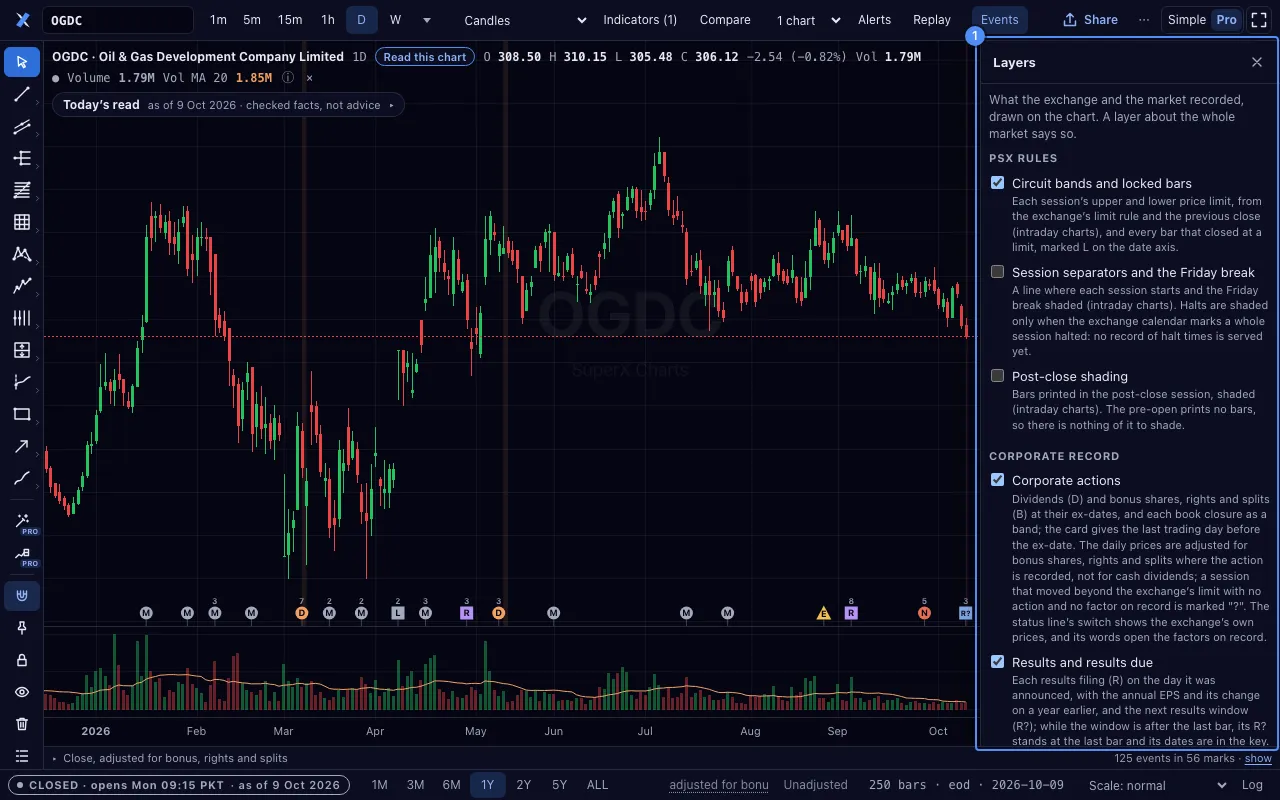Switch to the 6M range
The width and height of the screenshot is (1280, 800).
[x=451, y=785]
